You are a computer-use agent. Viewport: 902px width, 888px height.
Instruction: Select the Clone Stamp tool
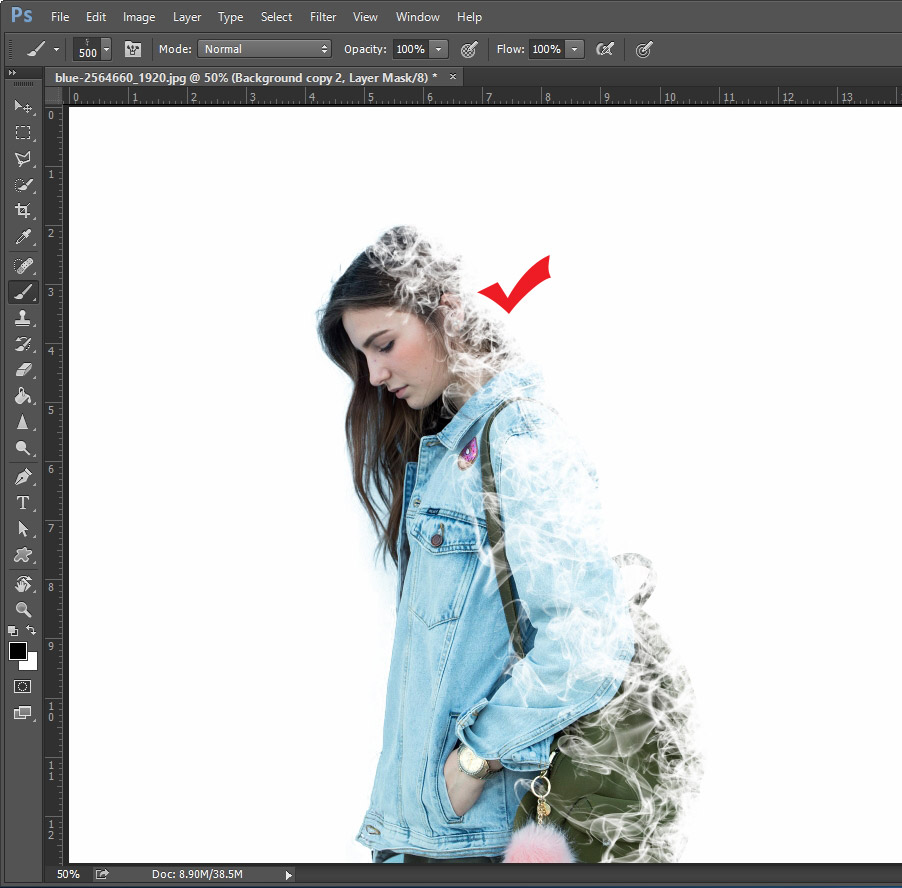tap(23, 318)
